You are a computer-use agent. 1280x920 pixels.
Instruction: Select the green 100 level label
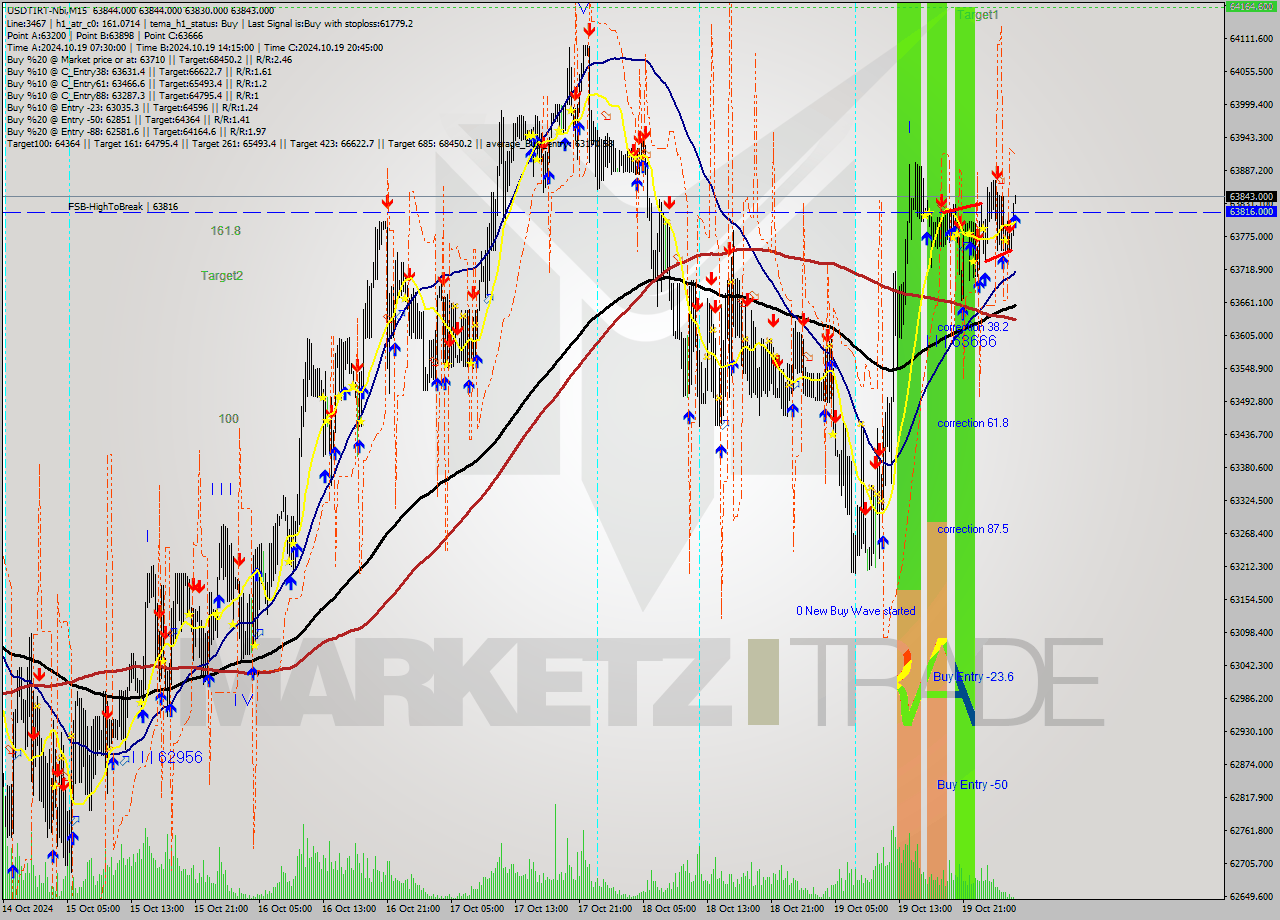pyautogui.click(x=229, y=418)
